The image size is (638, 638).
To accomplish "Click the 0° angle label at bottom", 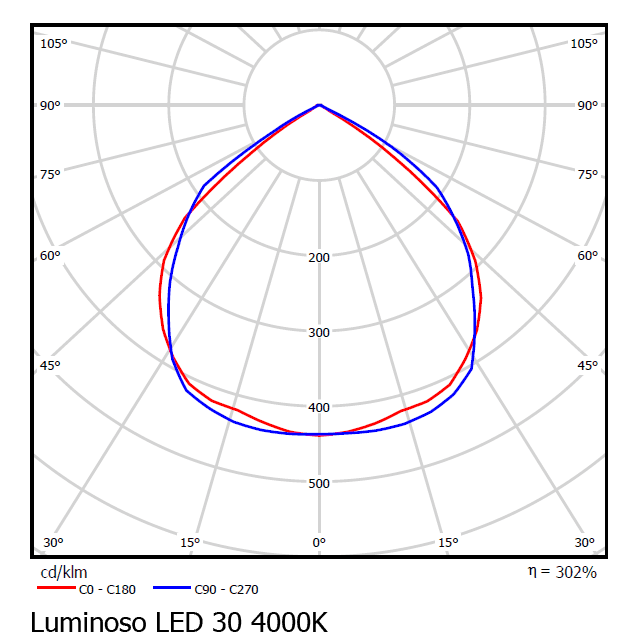I will (x=319, y=543).
